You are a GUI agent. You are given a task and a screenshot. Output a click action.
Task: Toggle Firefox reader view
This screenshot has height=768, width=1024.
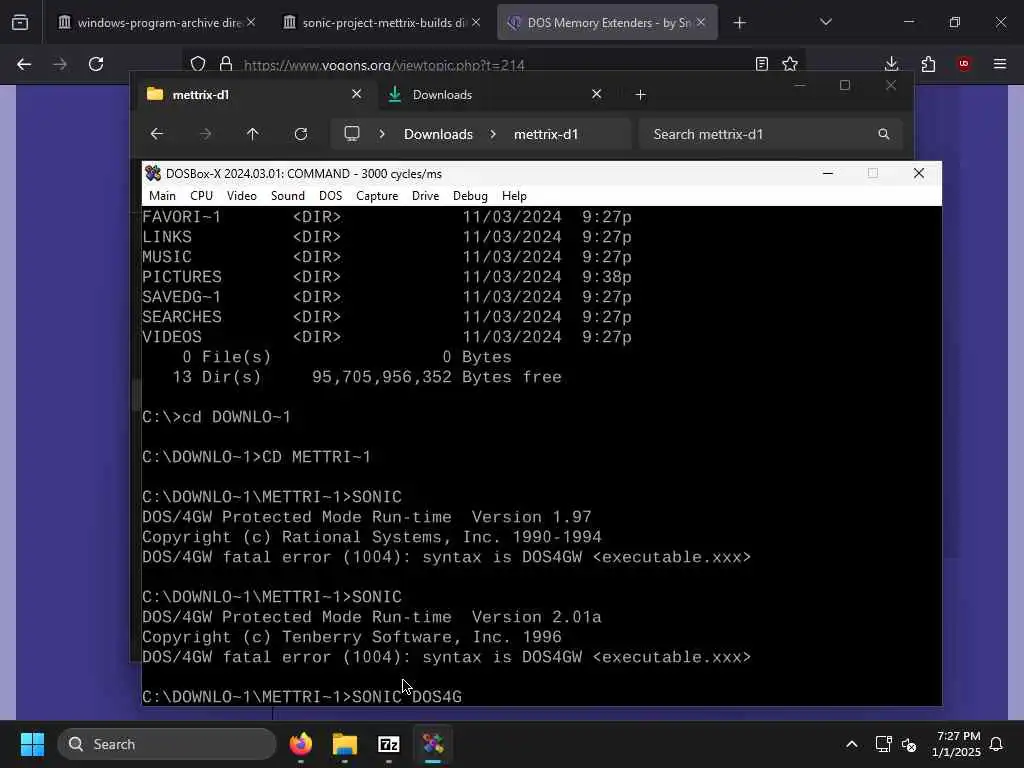pyautogui.click(x=761, y=64)
